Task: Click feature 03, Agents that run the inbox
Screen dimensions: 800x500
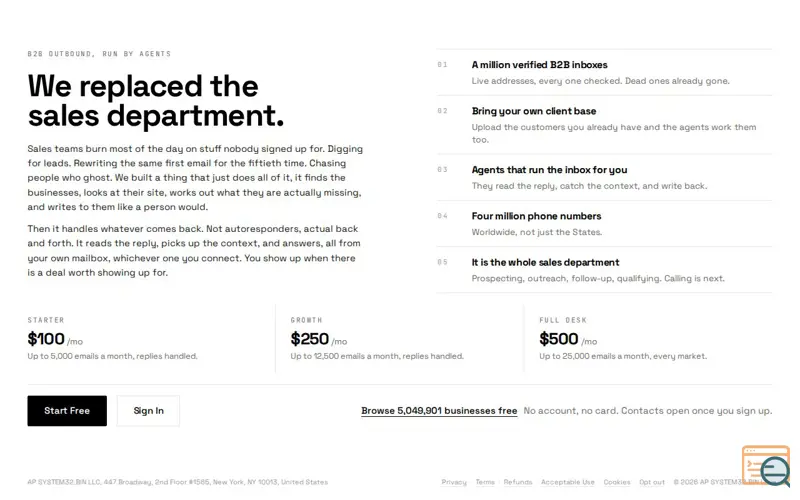Action: pyautogui.click(x=604, y=178)
